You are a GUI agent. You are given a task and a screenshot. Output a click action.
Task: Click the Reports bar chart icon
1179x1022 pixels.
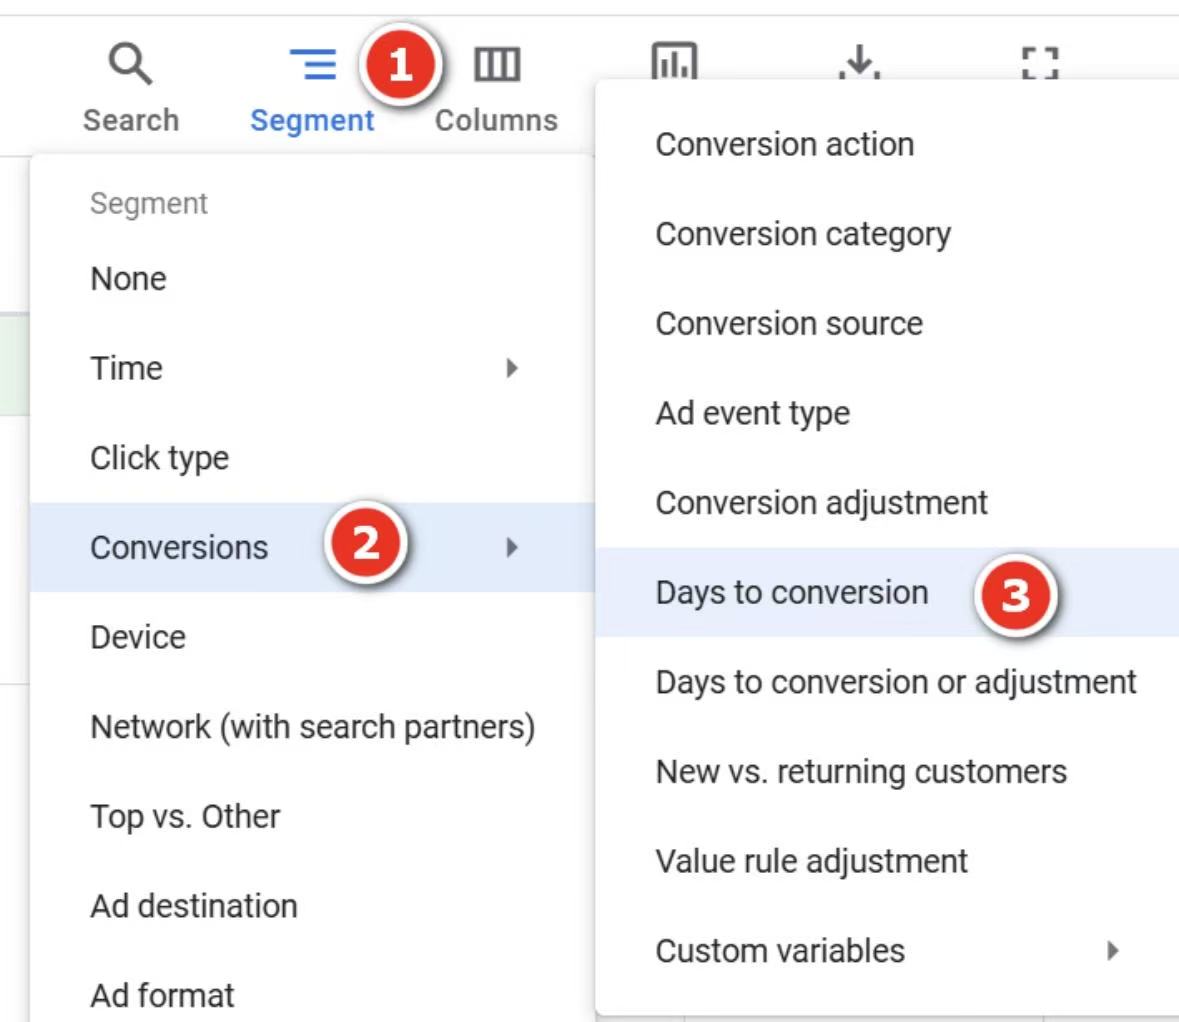674,60
